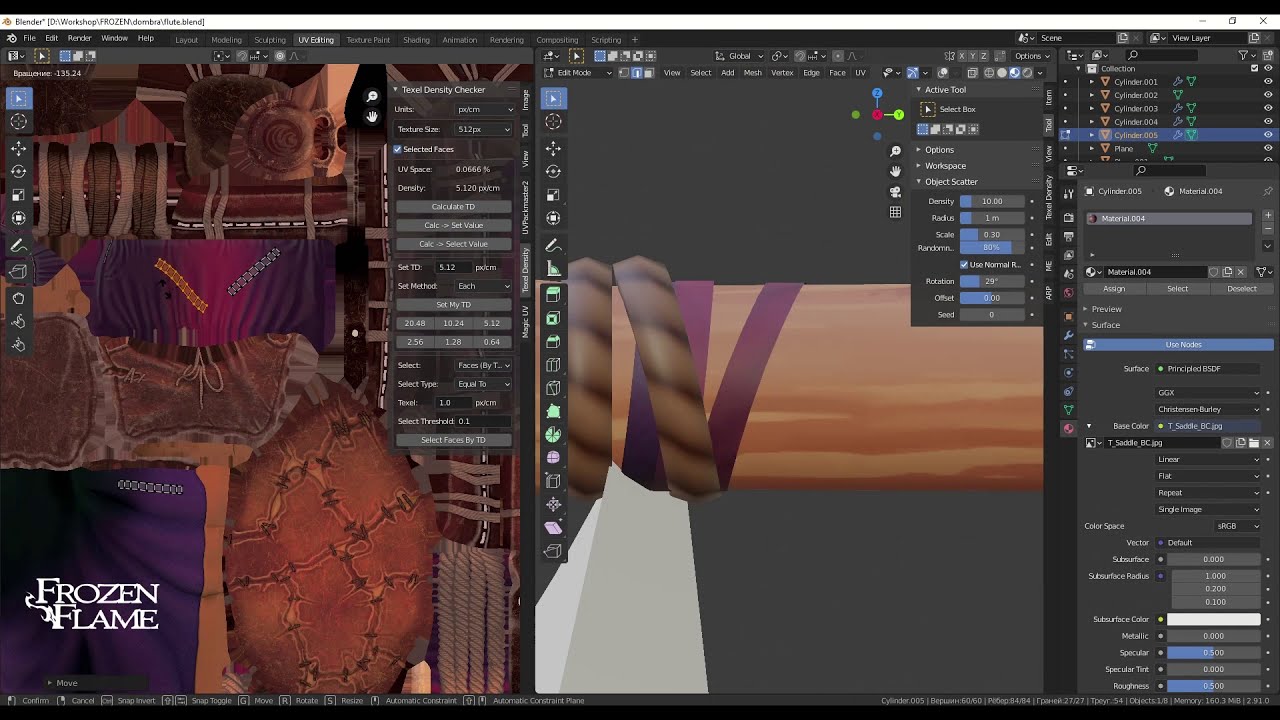Open the Units px/cm dropdown

(x=484, y=109)
